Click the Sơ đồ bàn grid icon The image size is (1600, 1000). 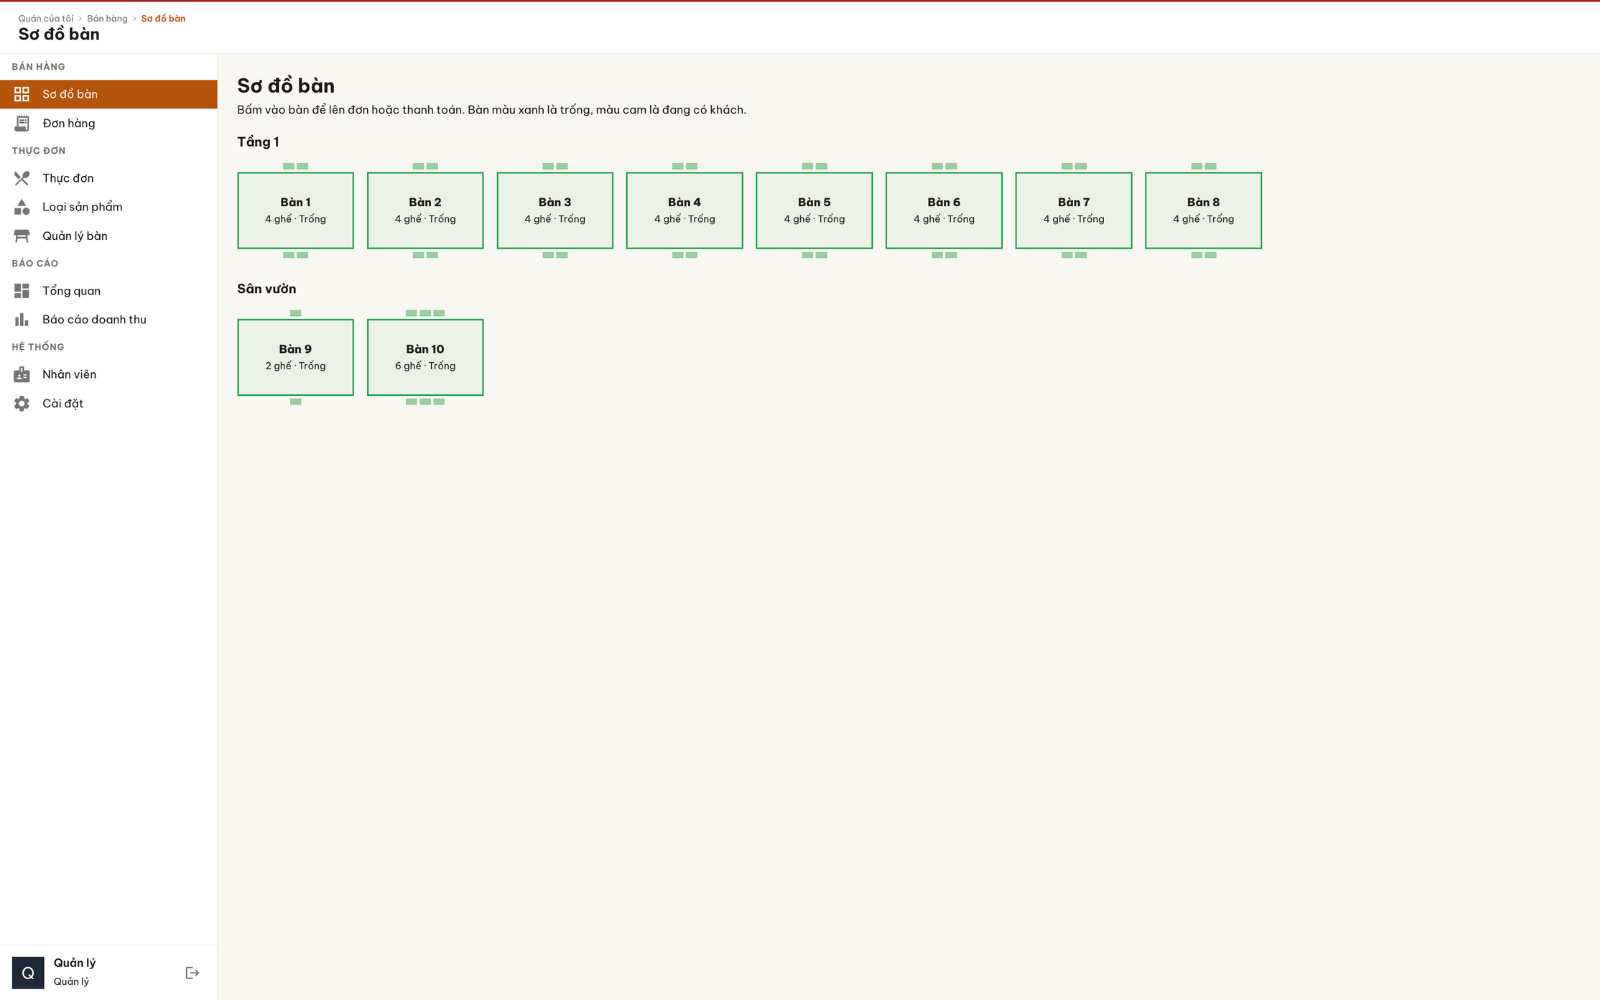(x=21, y=94)
